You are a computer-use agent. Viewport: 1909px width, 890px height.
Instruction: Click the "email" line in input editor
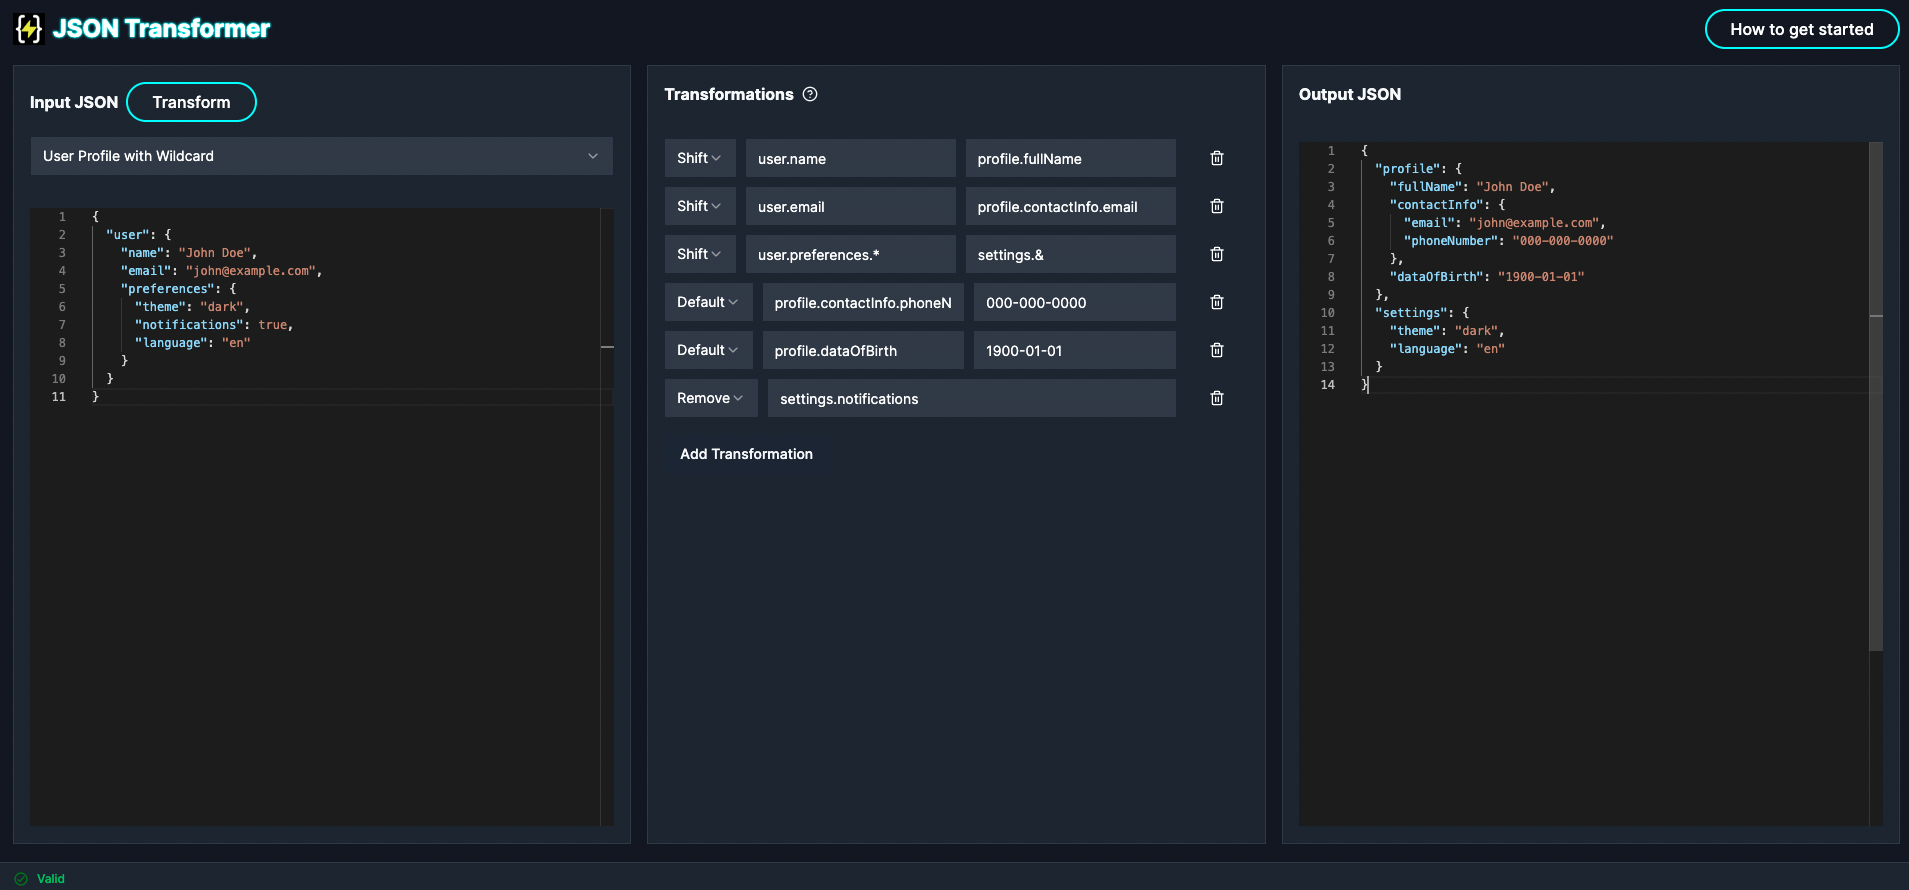pos(221,271)
